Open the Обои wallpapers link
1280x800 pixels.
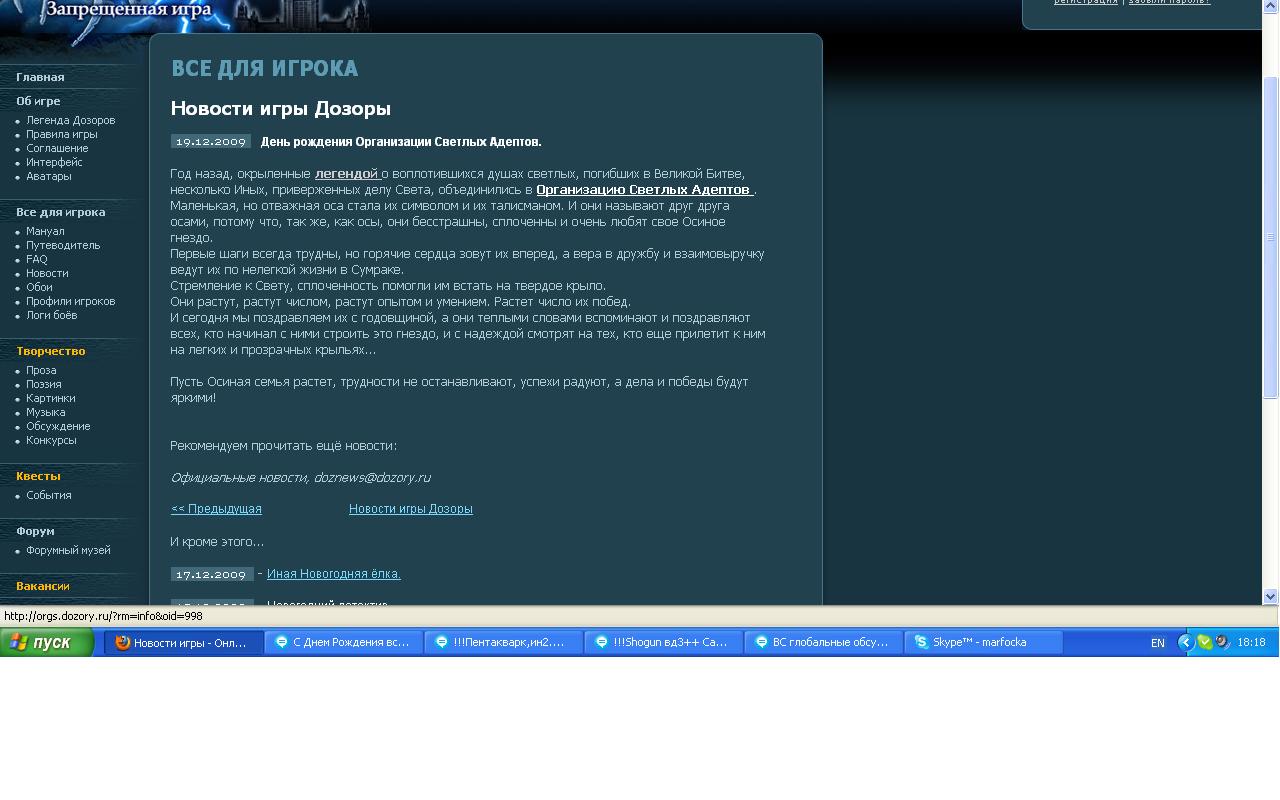(39, 287)
